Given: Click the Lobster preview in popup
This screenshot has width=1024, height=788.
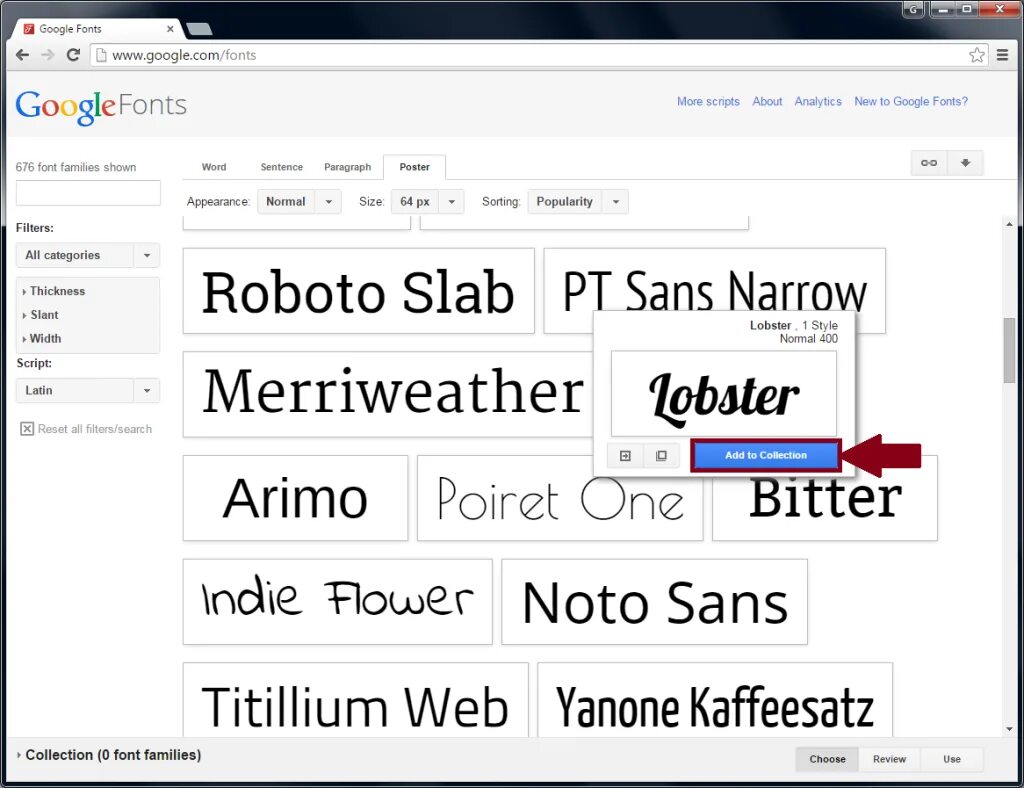Looking at the screenshot, I should pyautogui.click(x=724, y=394).
